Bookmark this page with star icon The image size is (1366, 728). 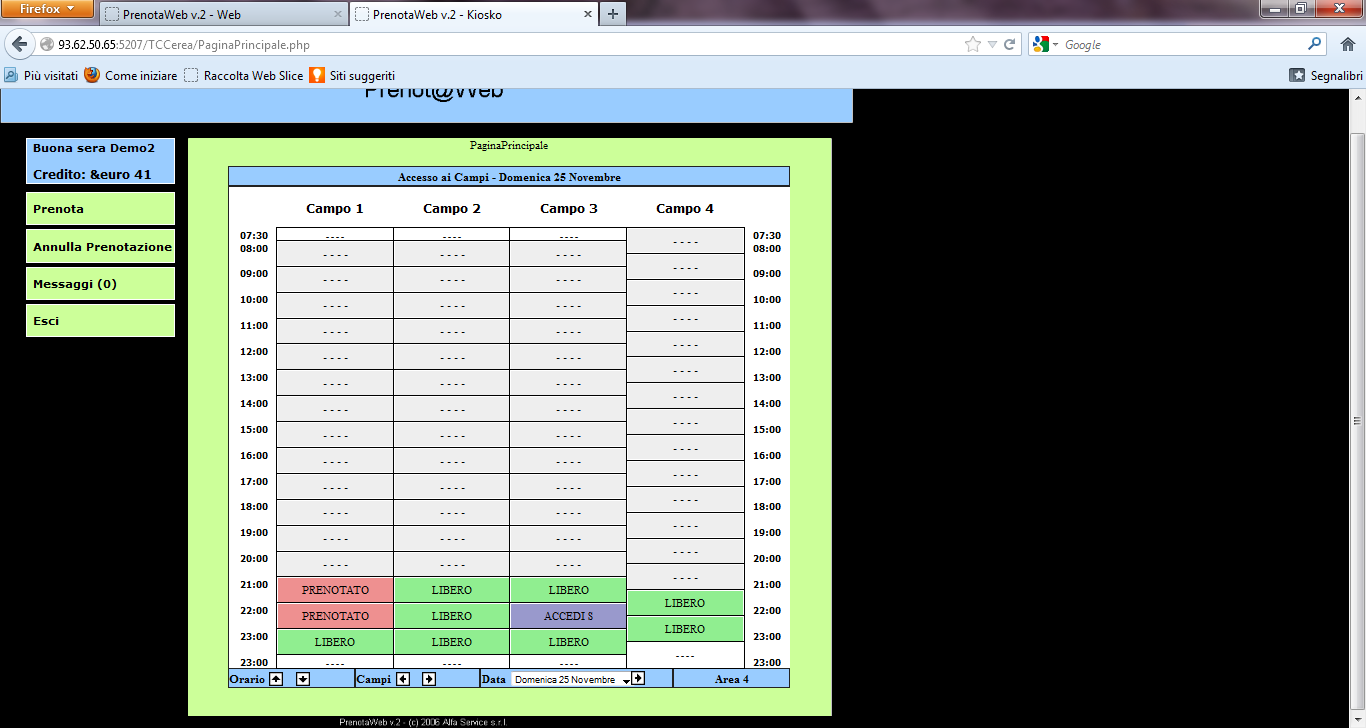pyautogui.click(x=972, y=45)
